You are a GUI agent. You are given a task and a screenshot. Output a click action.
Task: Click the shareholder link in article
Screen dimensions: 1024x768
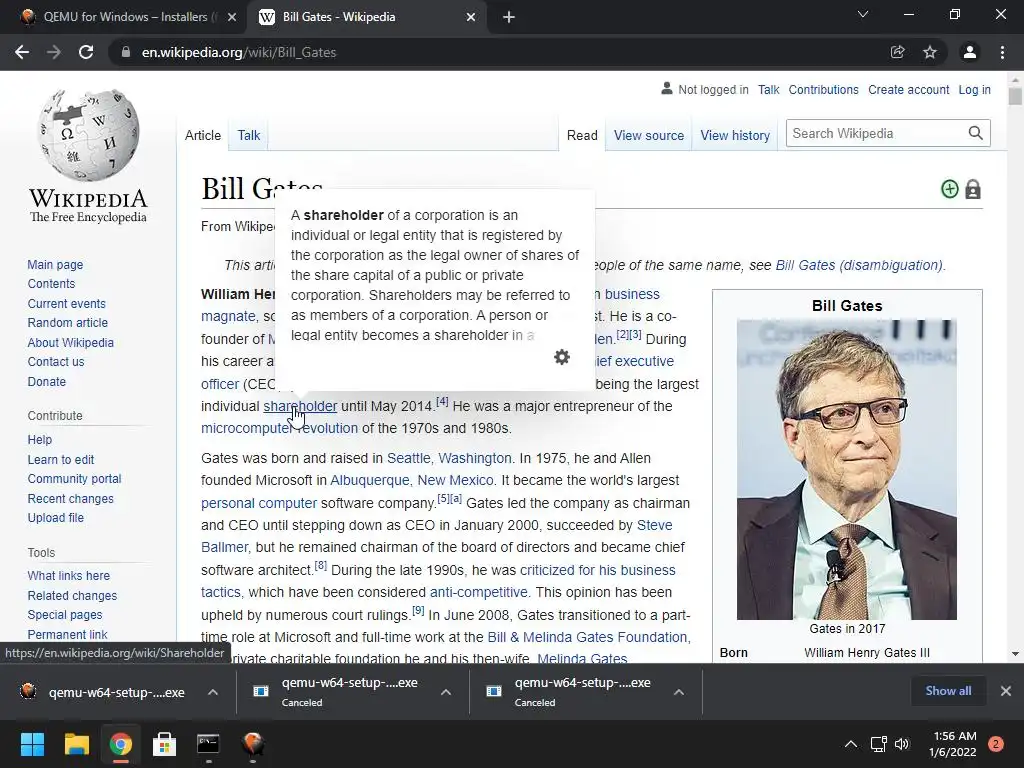[300, 406]
